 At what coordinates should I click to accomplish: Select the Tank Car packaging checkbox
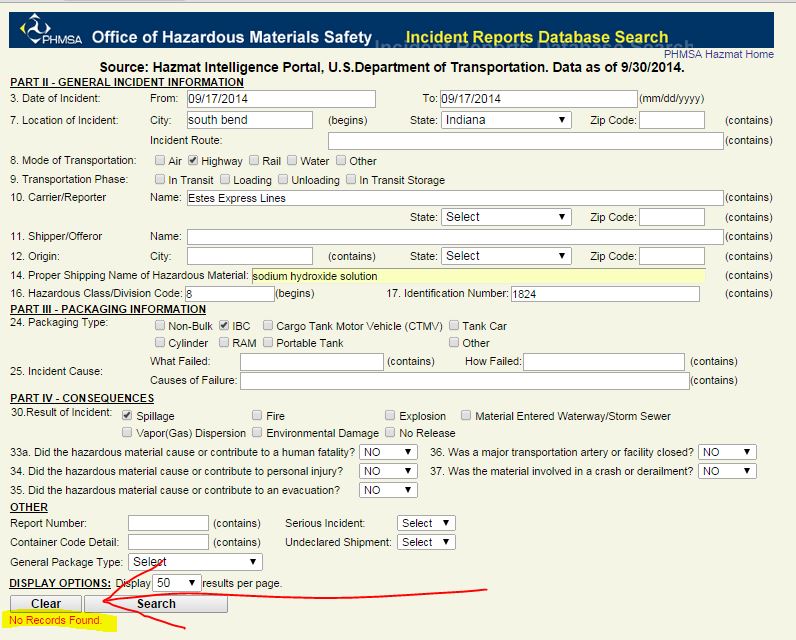tap(454, 325)
